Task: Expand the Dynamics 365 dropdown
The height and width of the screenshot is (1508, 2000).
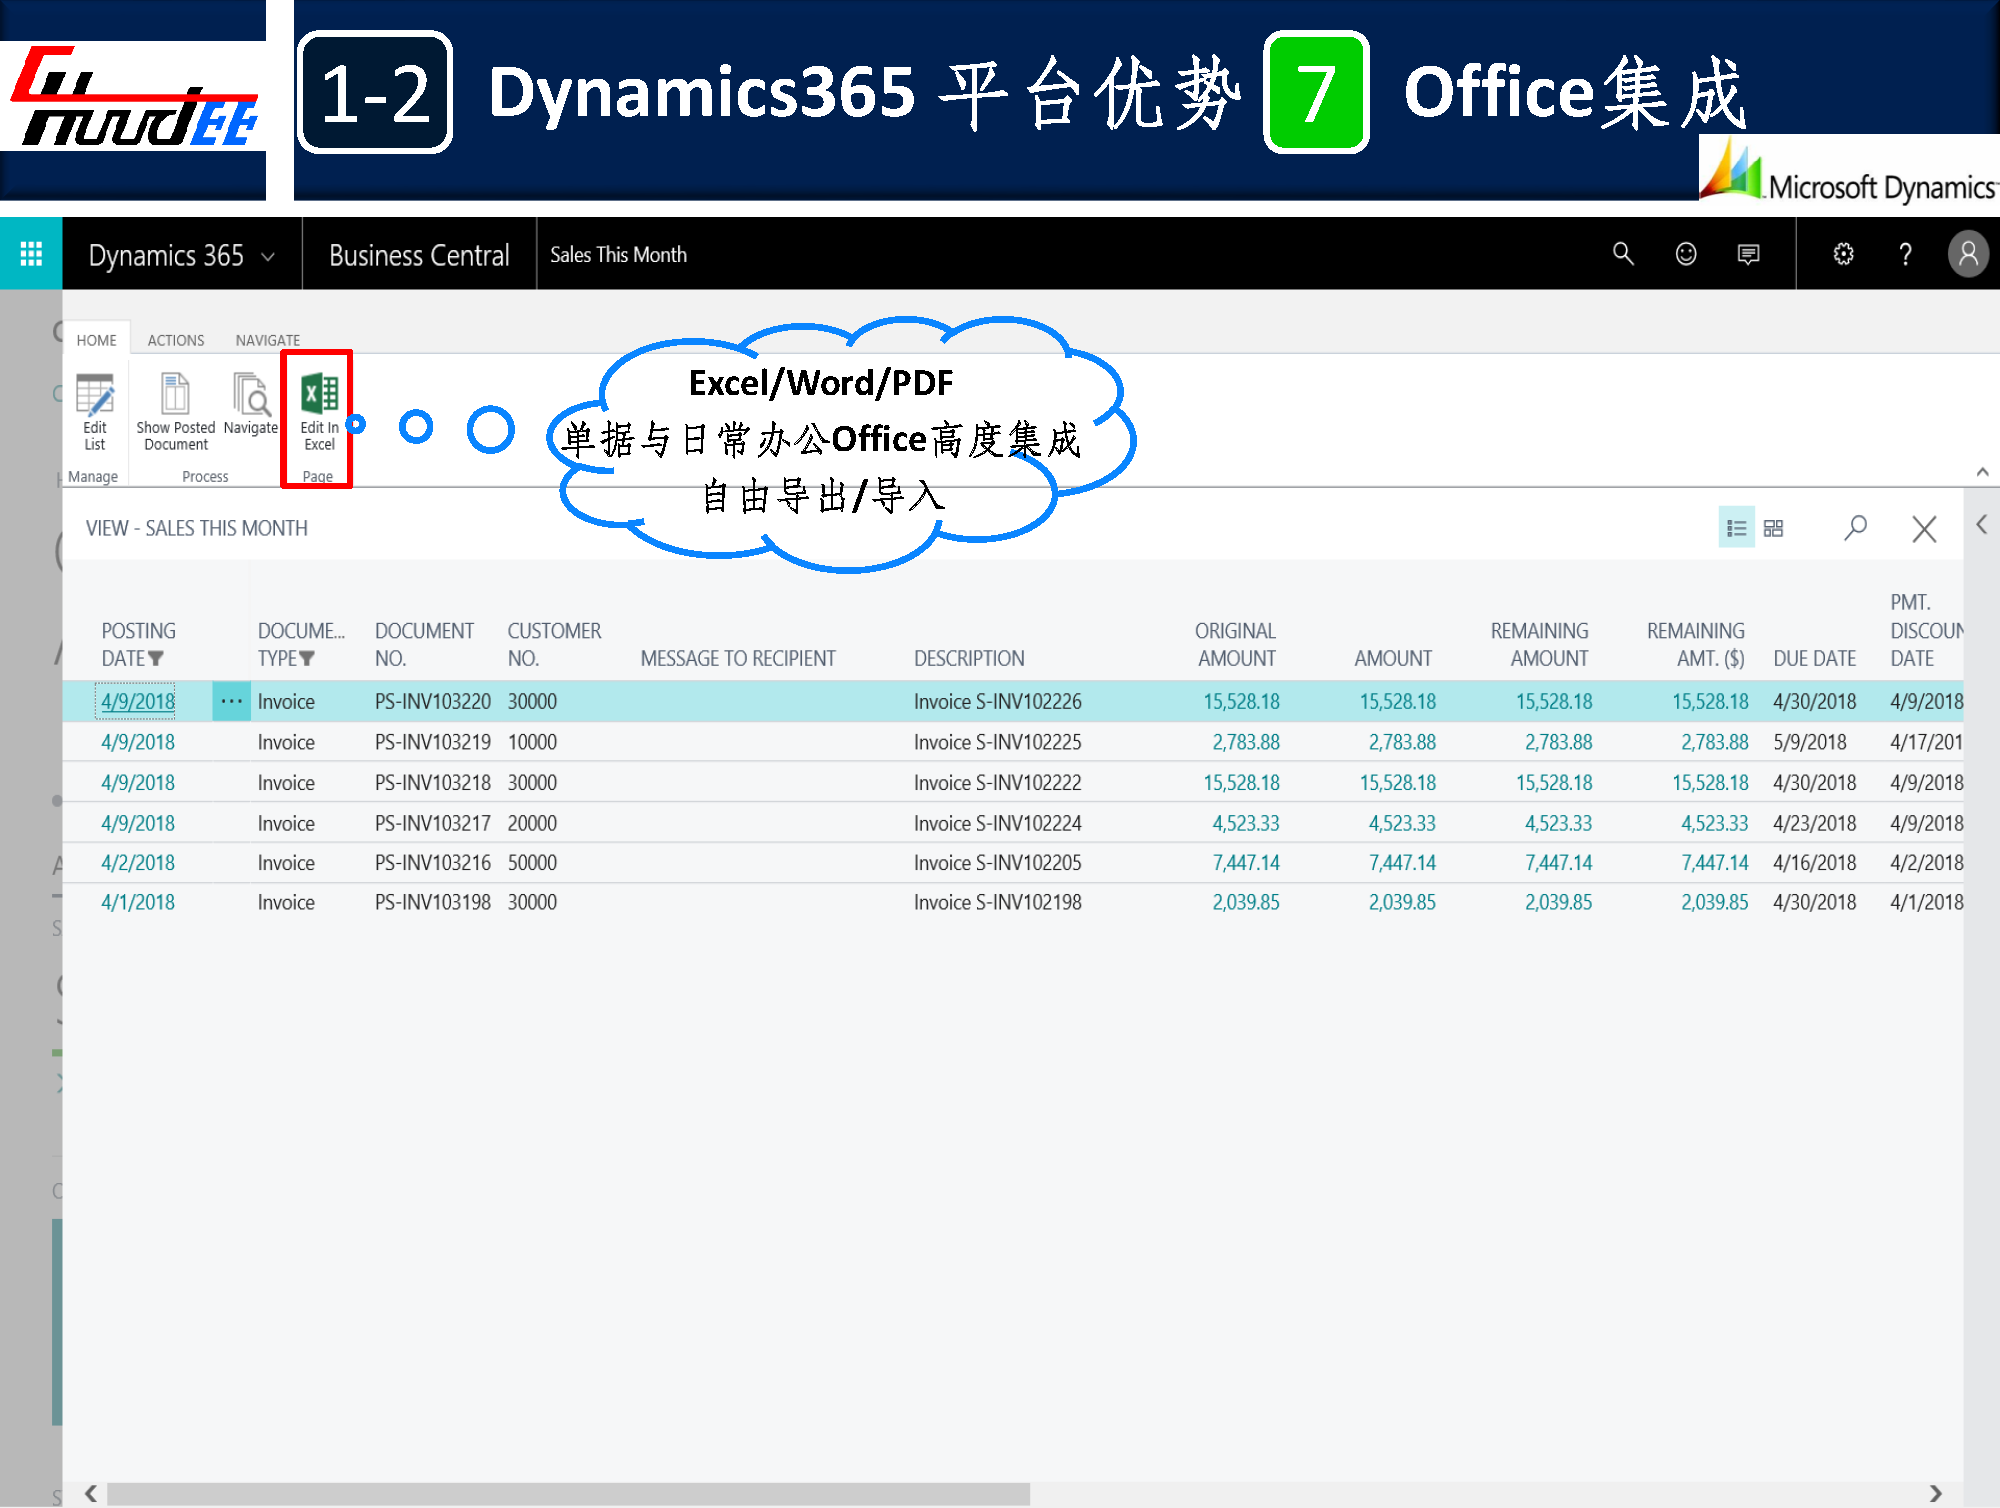Action: pos(268,257)
